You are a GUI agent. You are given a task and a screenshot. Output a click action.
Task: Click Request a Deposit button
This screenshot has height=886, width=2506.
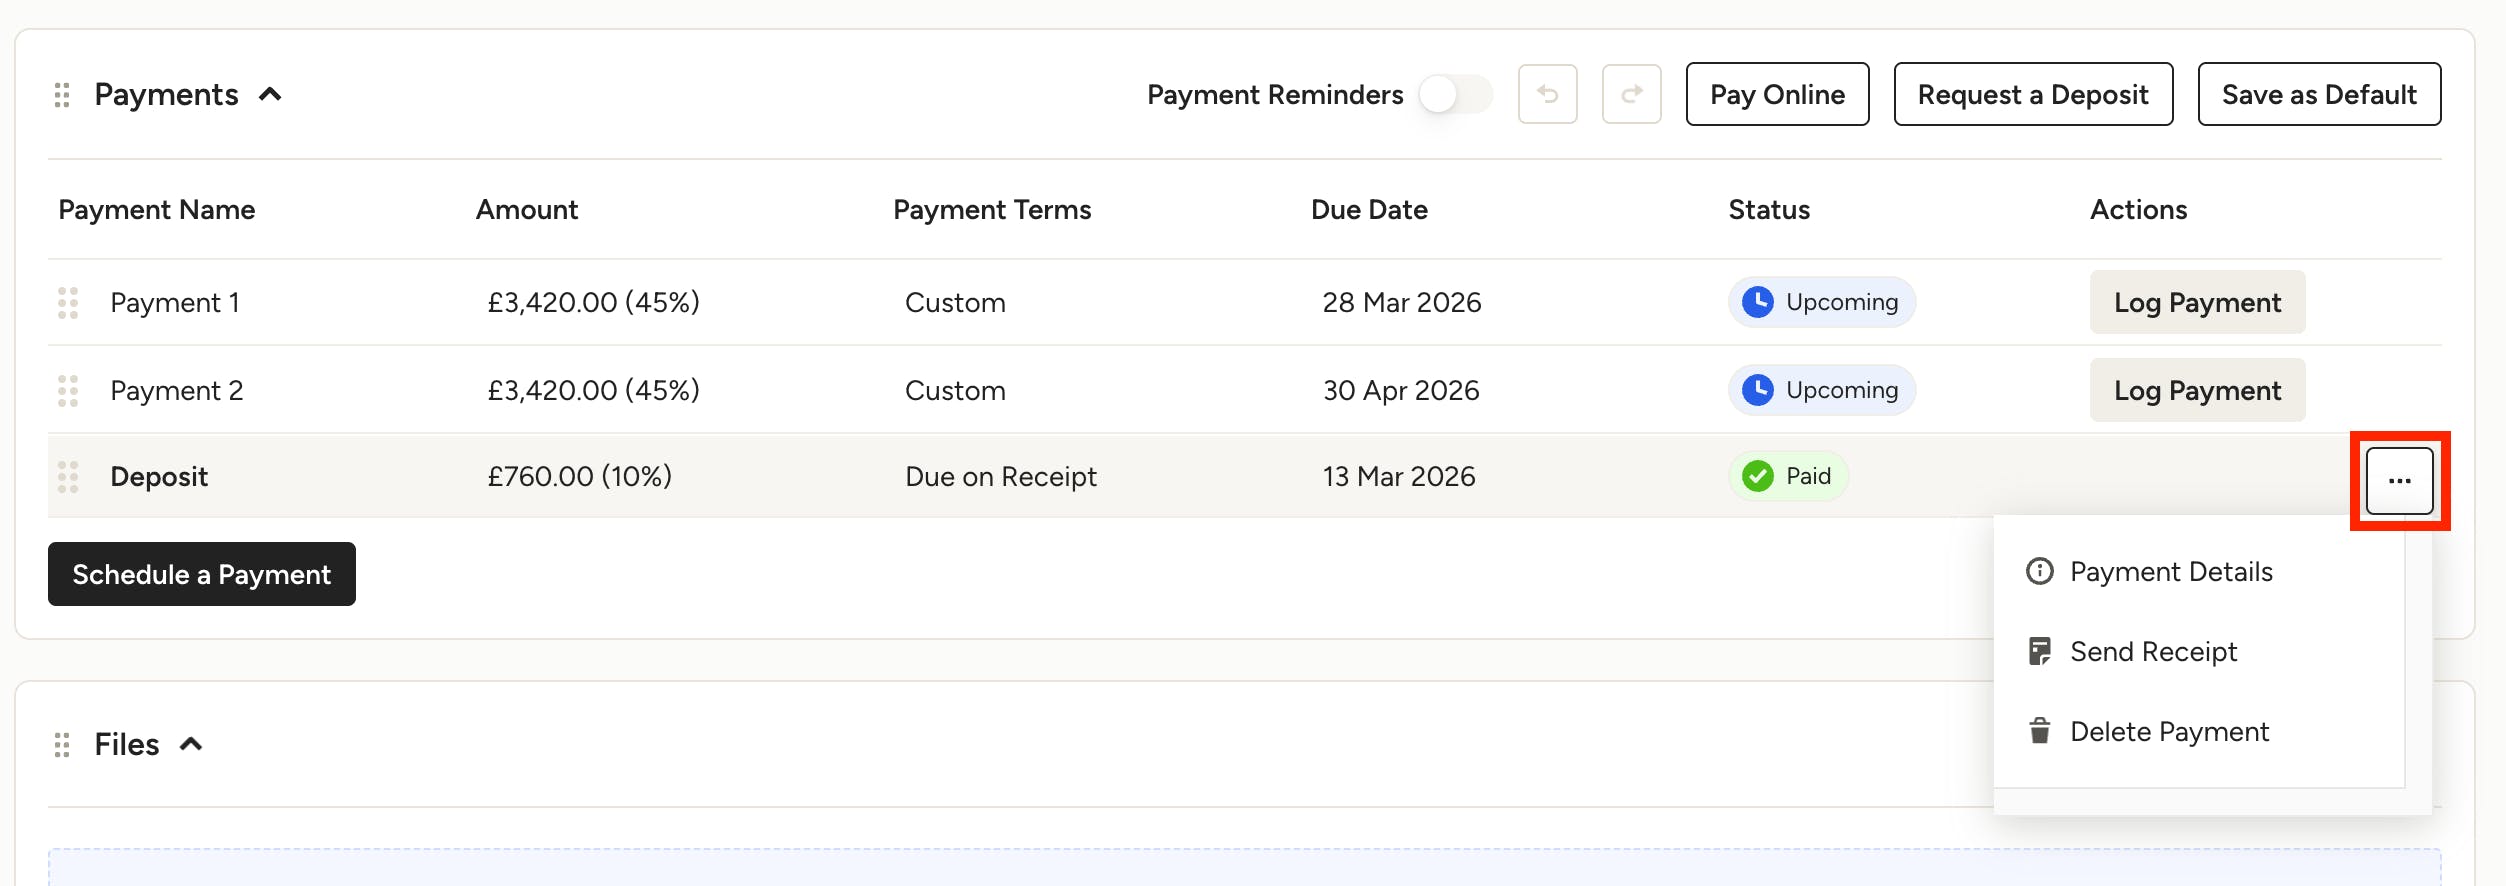tap(2033, 94)
